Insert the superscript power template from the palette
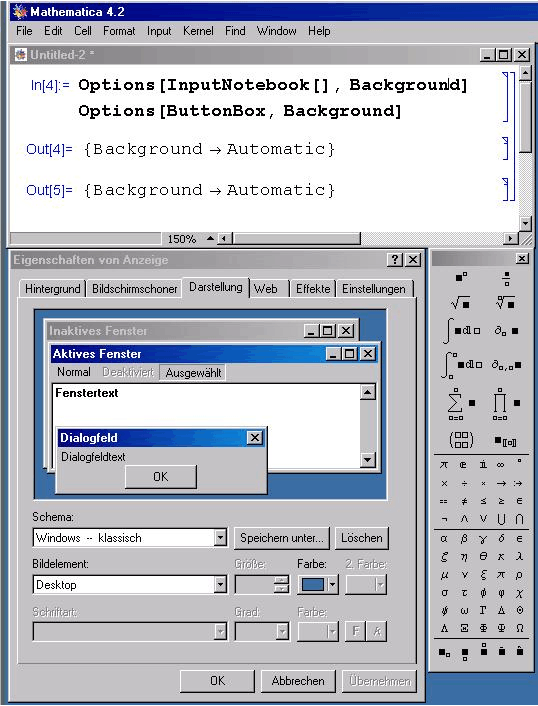 tap(461, 277)
